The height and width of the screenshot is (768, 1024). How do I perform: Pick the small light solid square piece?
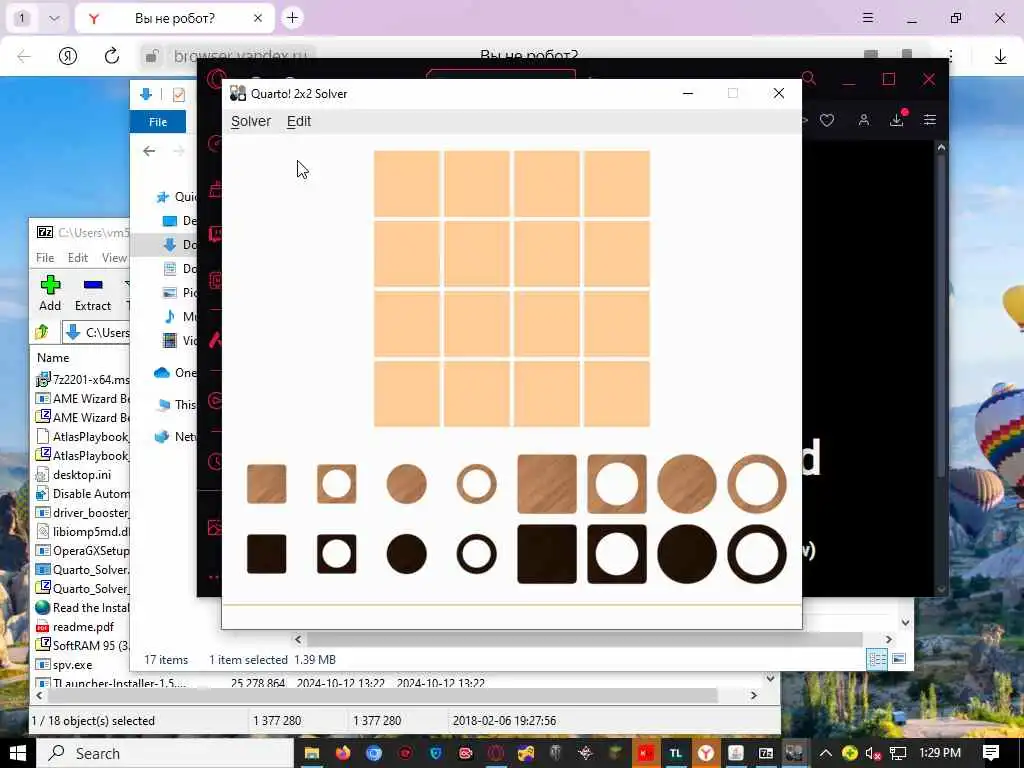[266, 484]
